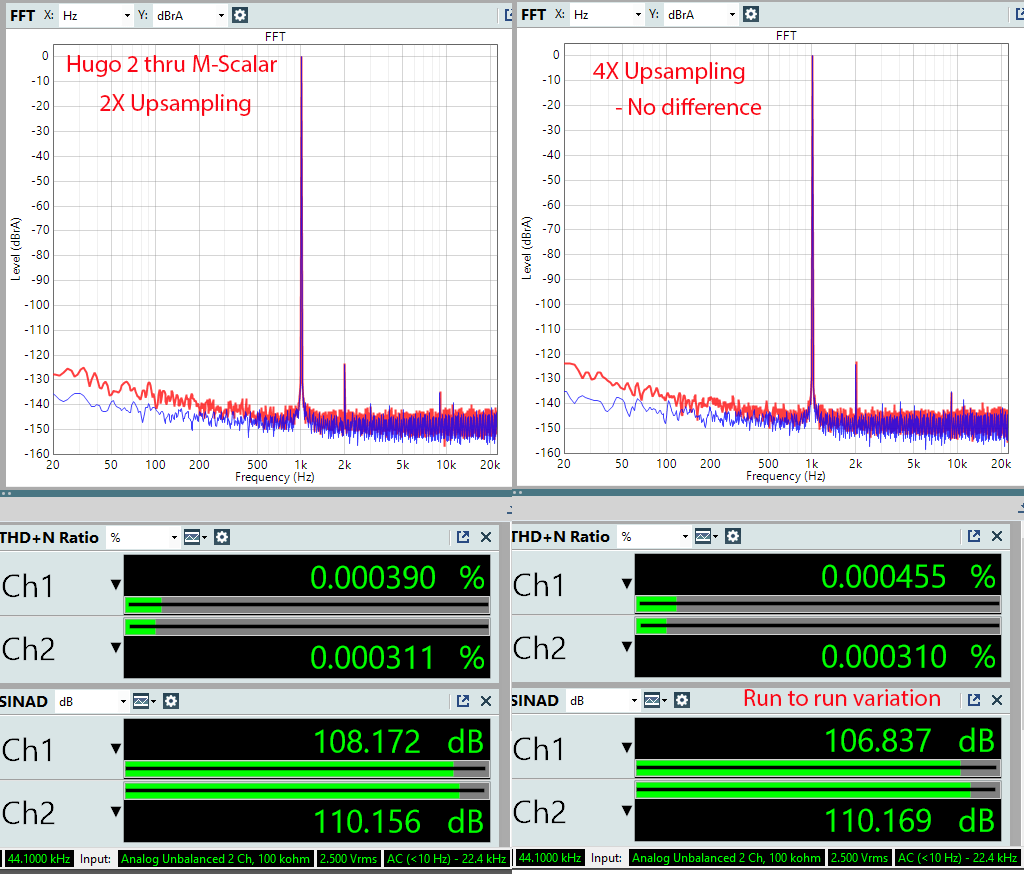Click right status bar 44.1000 kHz sample rate
Viewport: 1024px width, 874px height.
(549, 858)
